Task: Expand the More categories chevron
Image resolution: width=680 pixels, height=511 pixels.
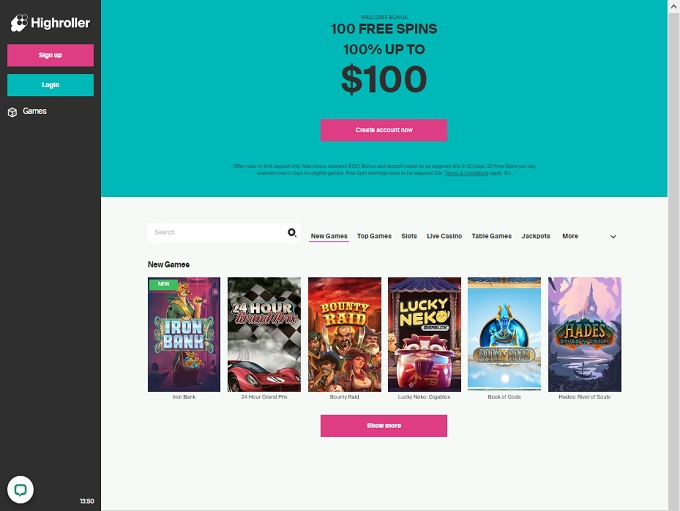Action: [x=613, y=236]
